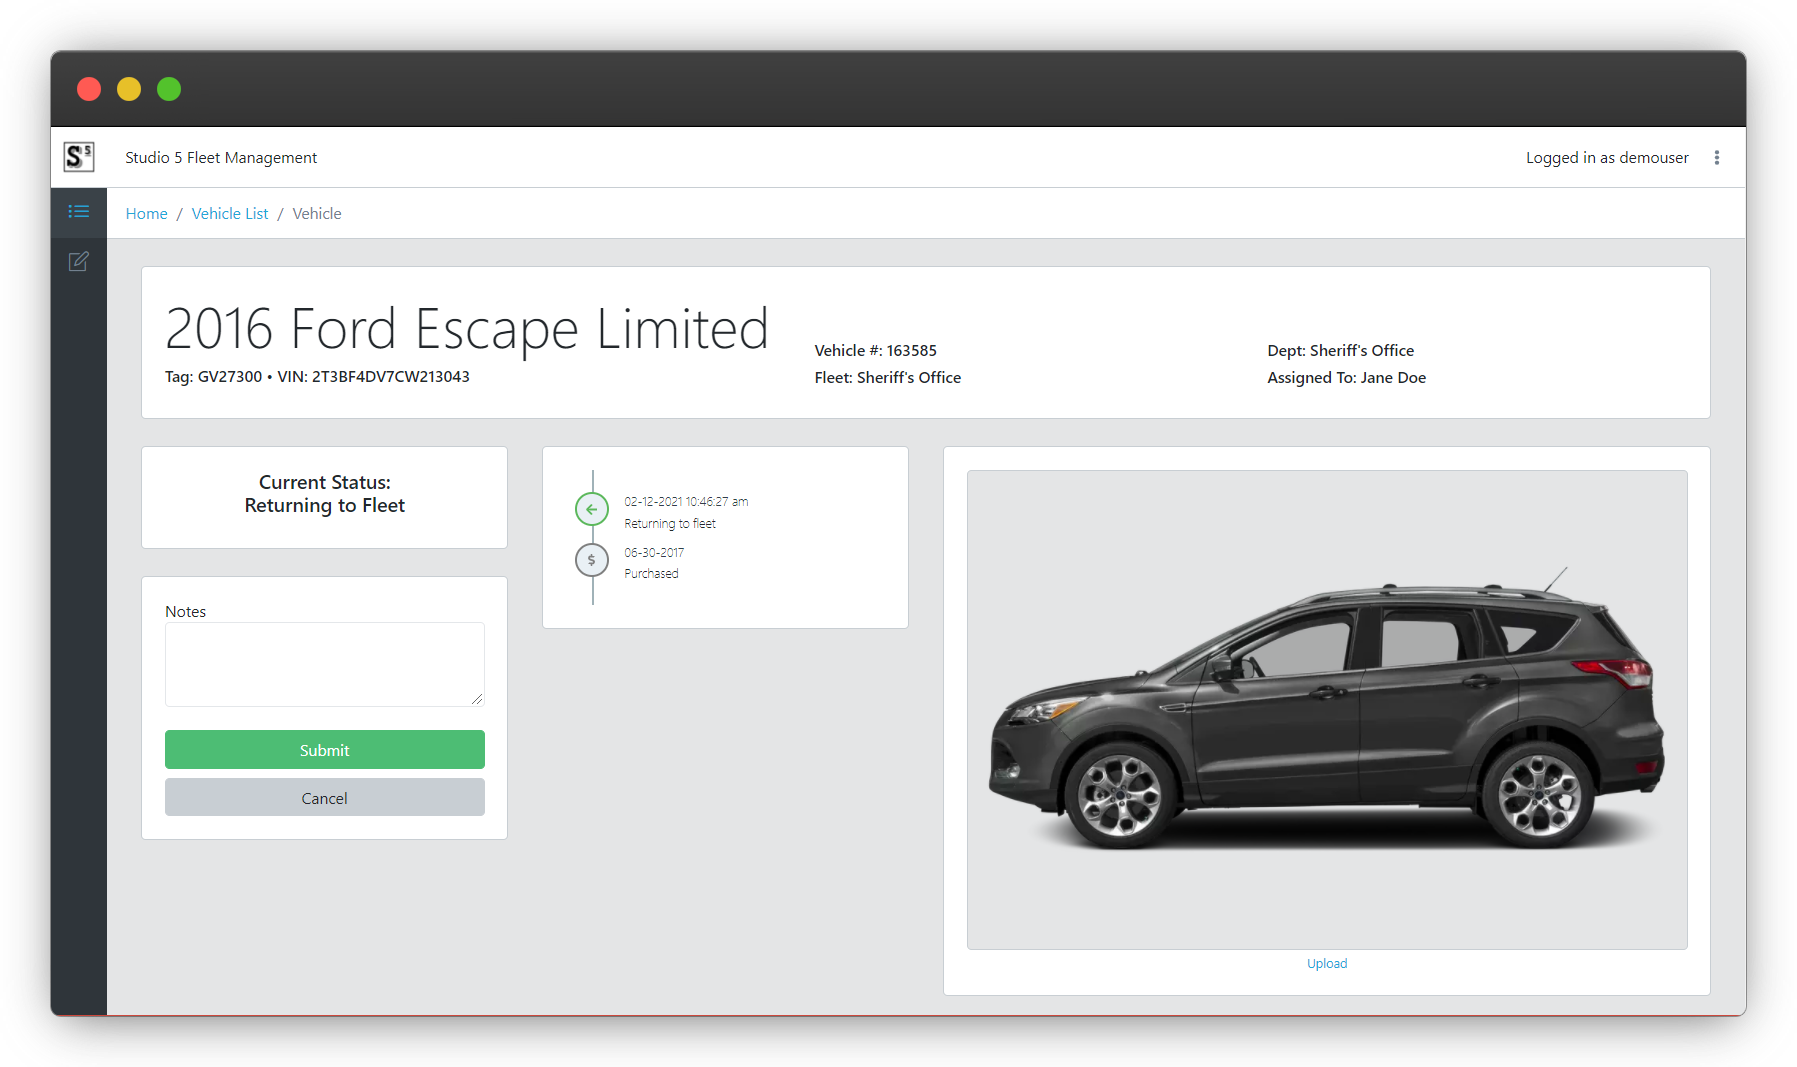Minimize the window with the yellow button
The height and width of the screenshot is (1067, 1797).
click(129, 89)
